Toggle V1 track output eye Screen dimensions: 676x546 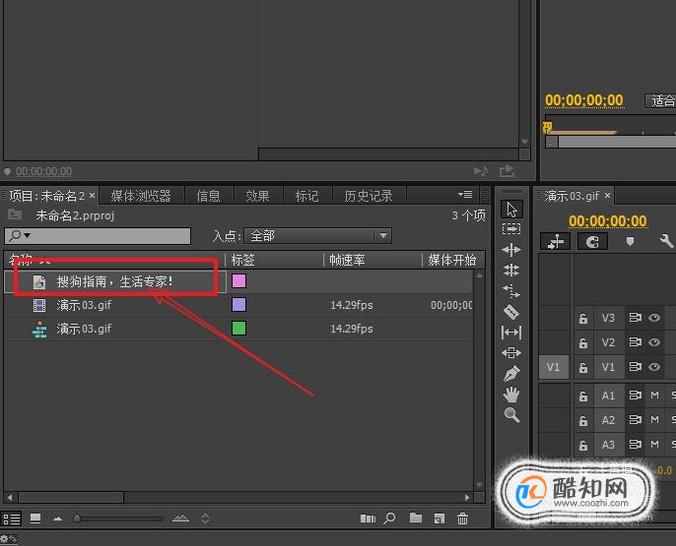click(x=654, y=367)
